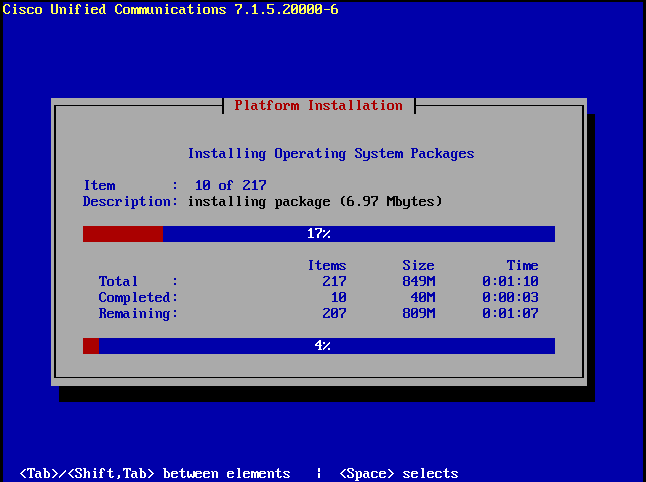Image resolution: width=646 pixels, height=482 pixels.
Task: Click the Tab between elements hint
Action: 154,474
